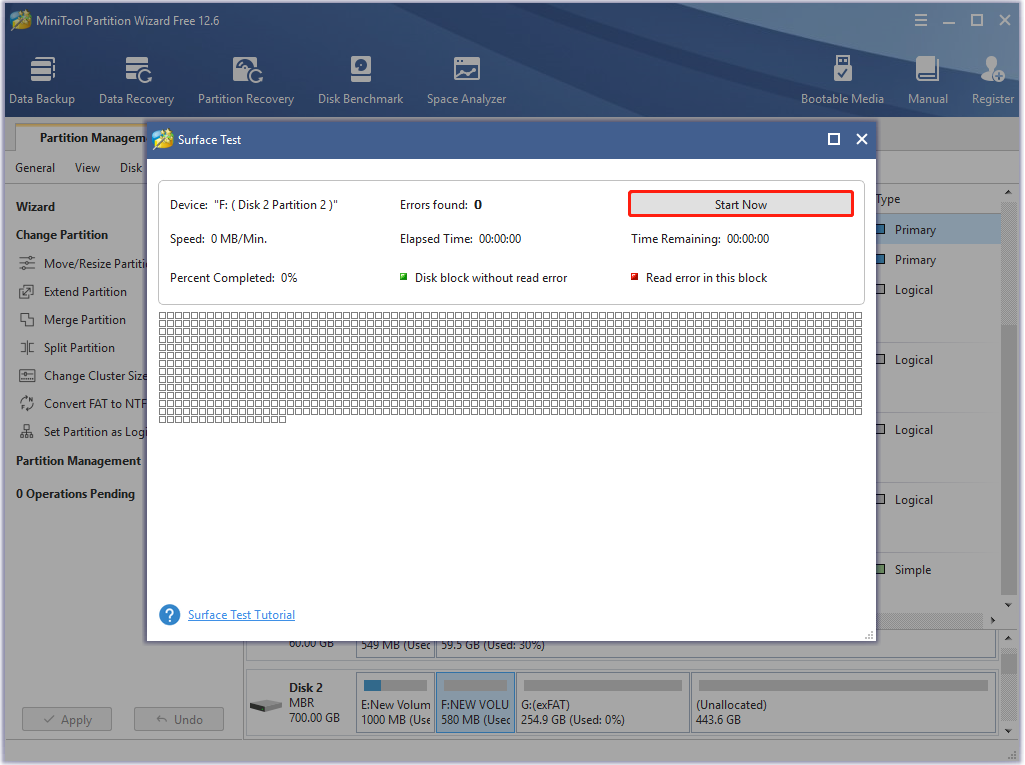Close the Surface Test dialog
The image size is (1025, 765).
pos(862,139)
